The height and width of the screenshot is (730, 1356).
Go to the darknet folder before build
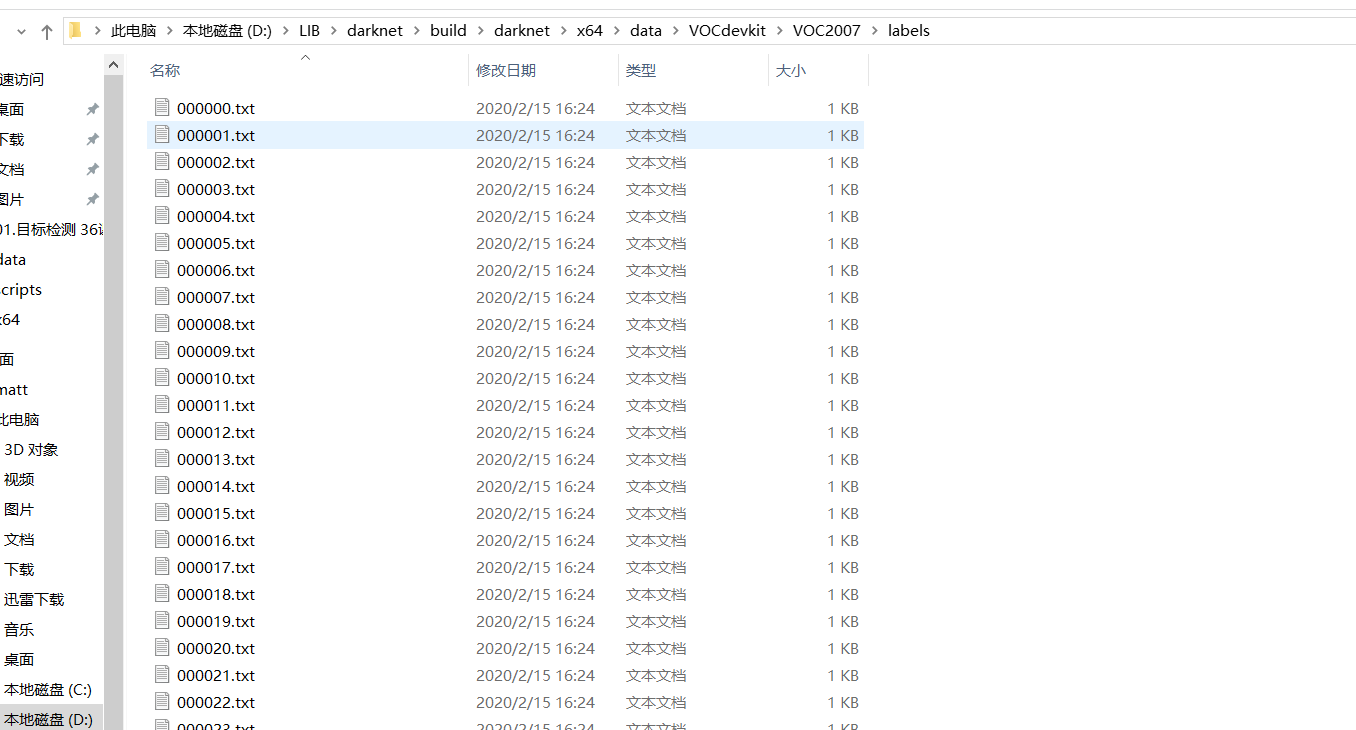click(375, 31)
